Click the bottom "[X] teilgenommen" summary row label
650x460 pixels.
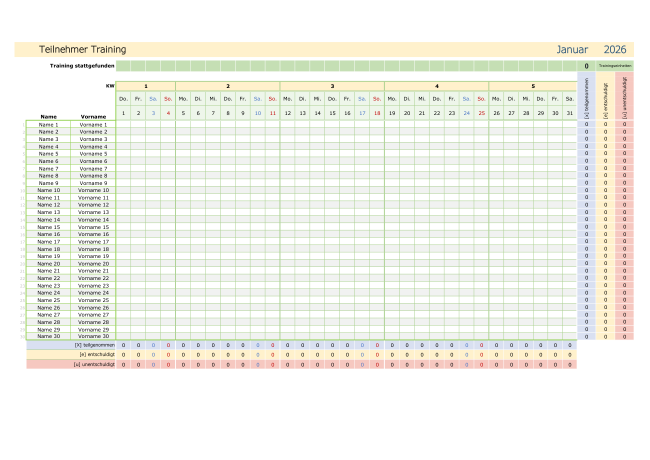(x=95, y=345)
